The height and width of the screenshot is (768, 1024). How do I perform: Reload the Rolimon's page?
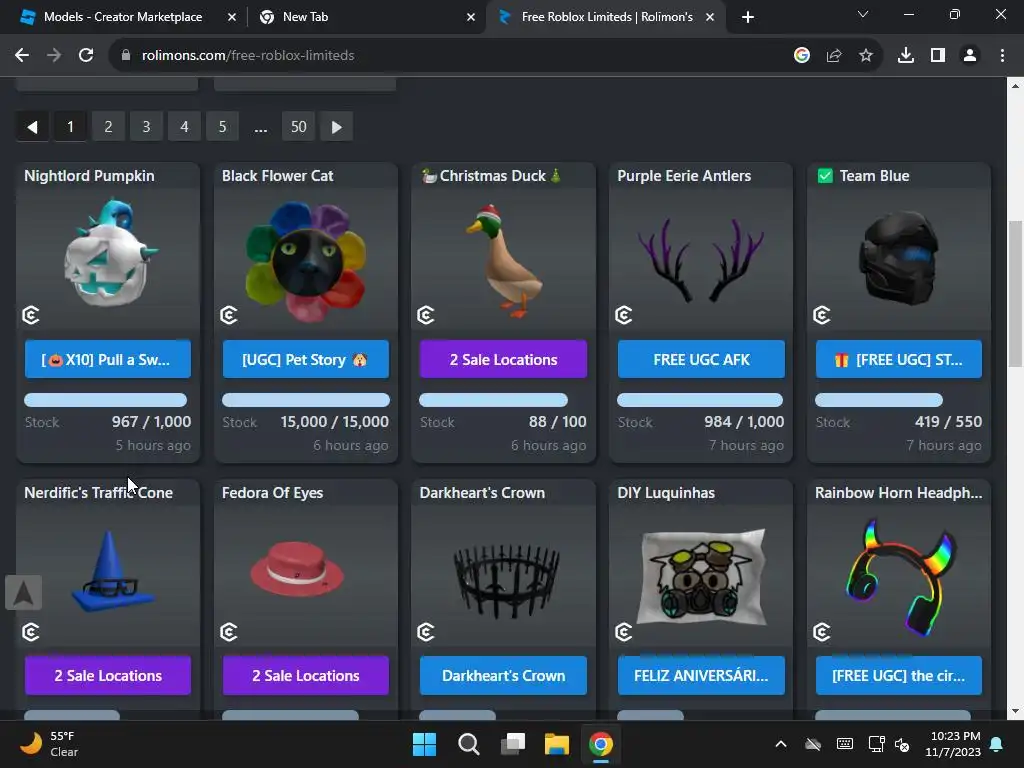[86, 56]
